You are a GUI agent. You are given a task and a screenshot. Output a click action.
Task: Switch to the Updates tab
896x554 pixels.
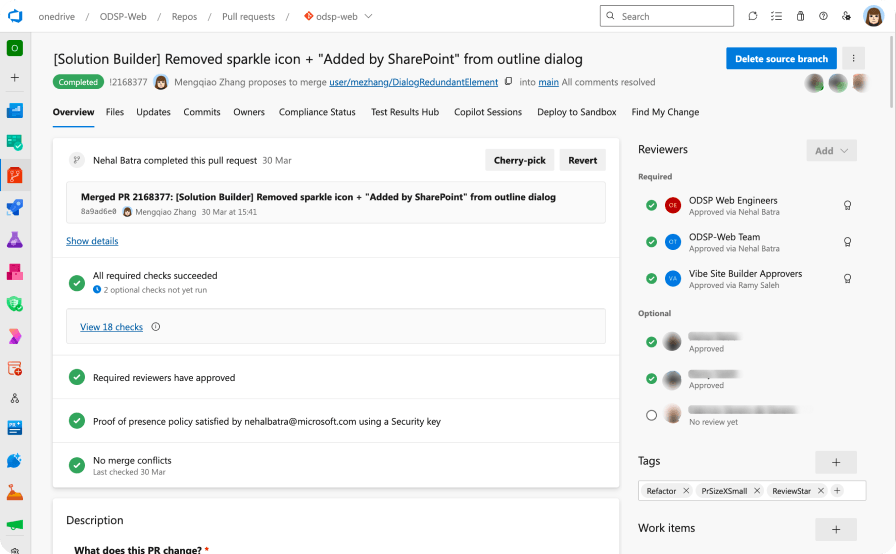click(x=153, y=112)
